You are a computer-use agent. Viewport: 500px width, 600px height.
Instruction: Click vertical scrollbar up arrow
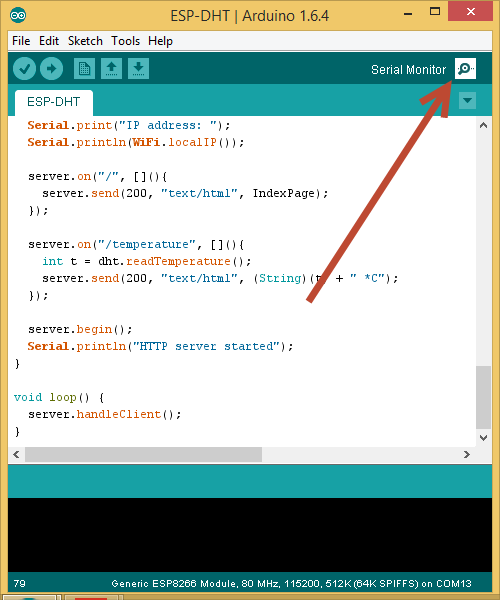(484, 126)
